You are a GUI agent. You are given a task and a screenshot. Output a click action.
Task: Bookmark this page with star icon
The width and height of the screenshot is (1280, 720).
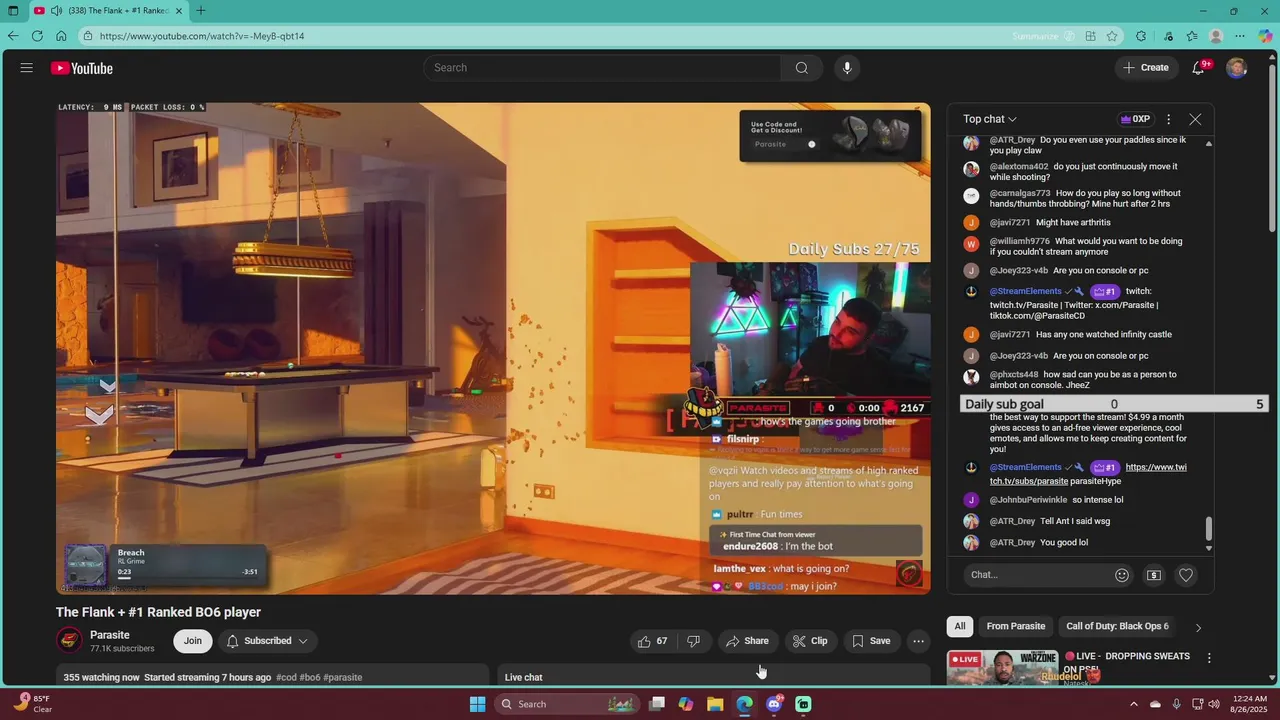pyautogui.click(x=1112, y=36)
